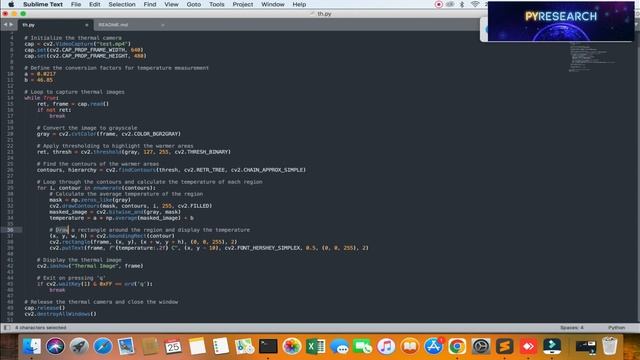The width and height of the screenshot is (640, 360).
Task: Click line number 36 in the gutter
Action: pos(10,230)
